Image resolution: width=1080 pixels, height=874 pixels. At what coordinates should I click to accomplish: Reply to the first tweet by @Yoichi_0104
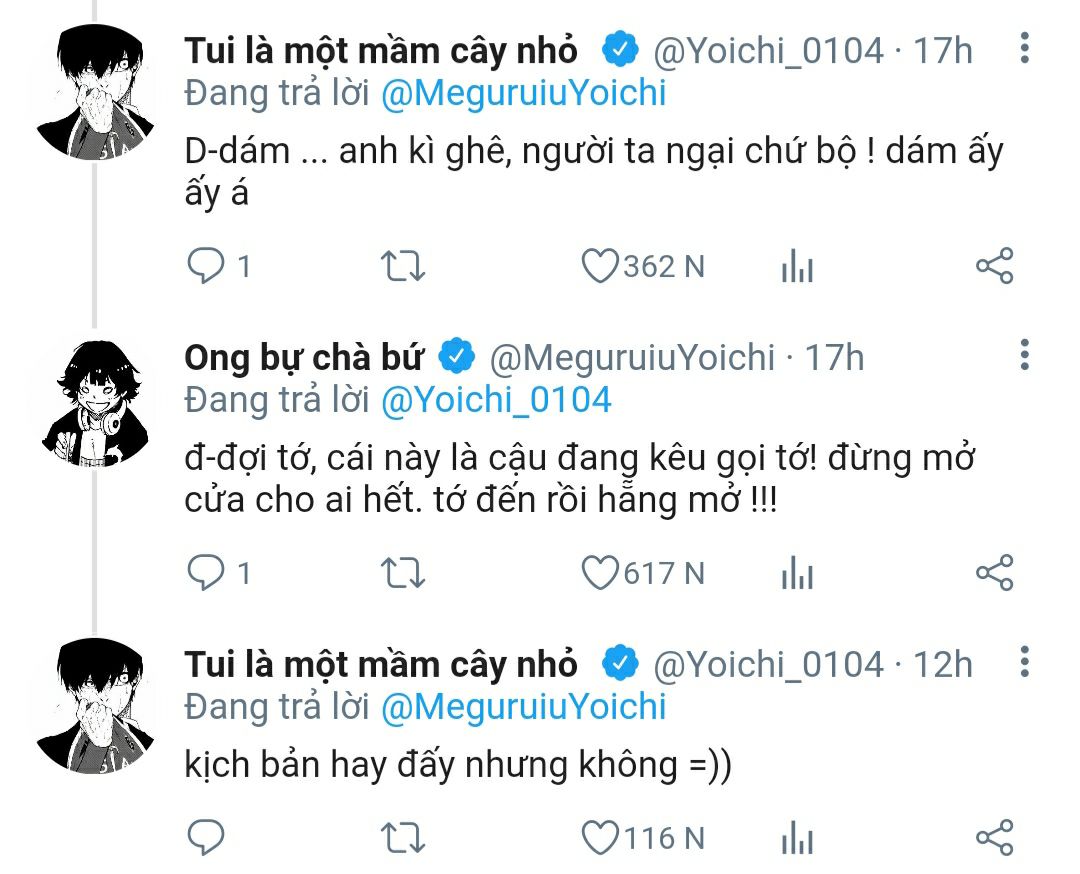click(x=207, y=266)
